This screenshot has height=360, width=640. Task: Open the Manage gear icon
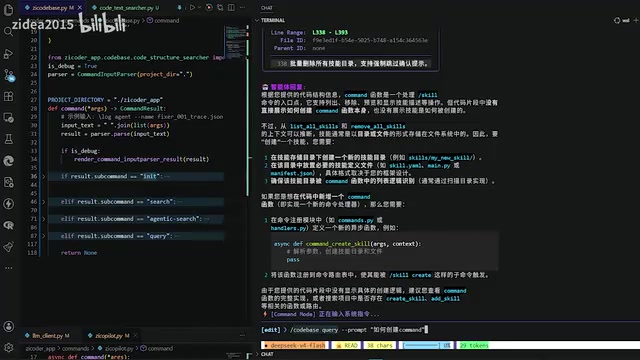click(9, 347)
